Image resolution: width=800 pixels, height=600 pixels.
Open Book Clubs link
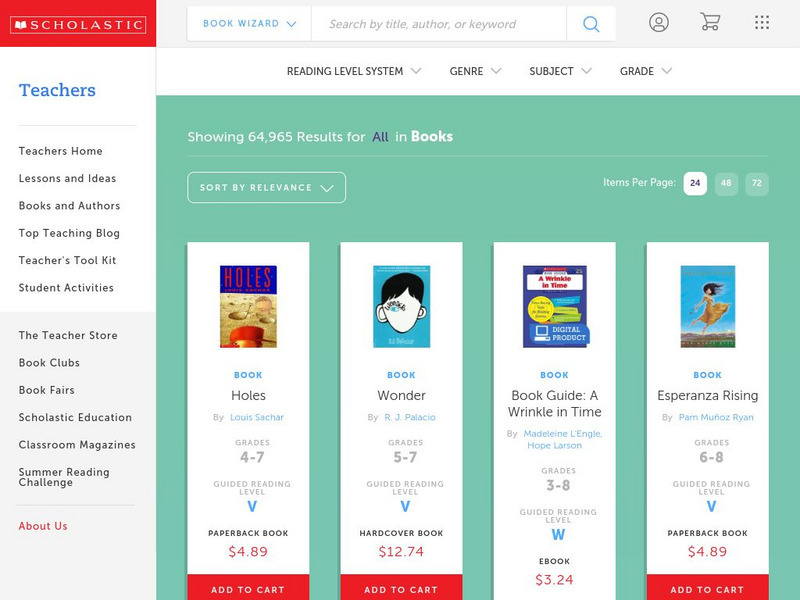[x=49, y=363]
